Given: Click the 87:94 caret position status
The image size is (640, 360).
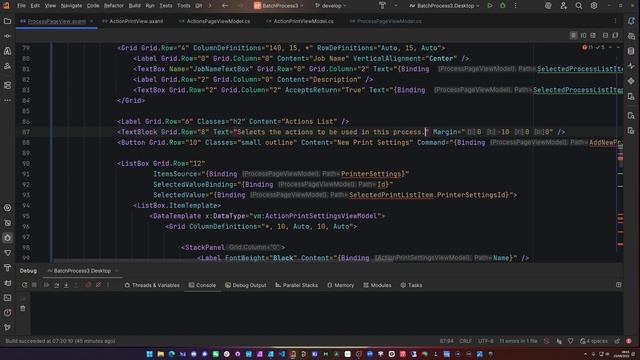Looking at the screenshot, I should 447,341.
